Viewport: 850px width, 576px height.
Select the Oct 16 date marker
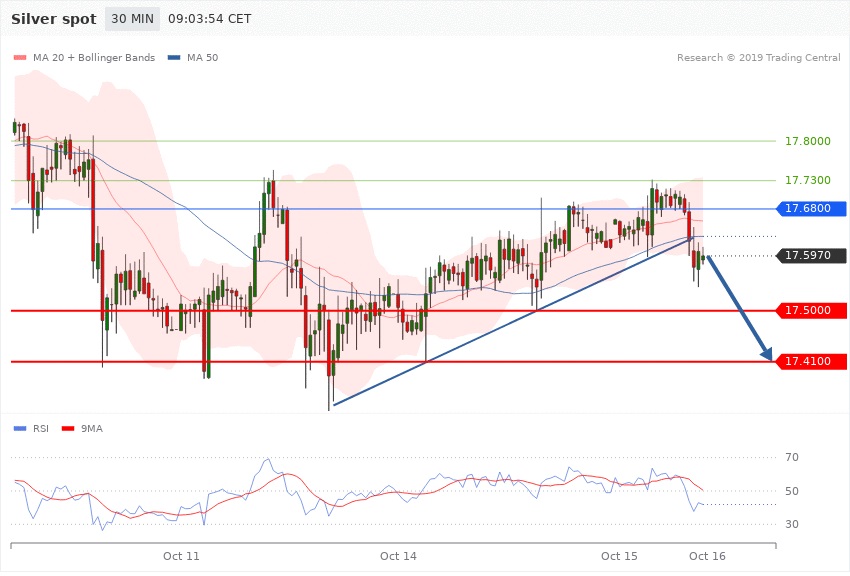pos(706,555)
